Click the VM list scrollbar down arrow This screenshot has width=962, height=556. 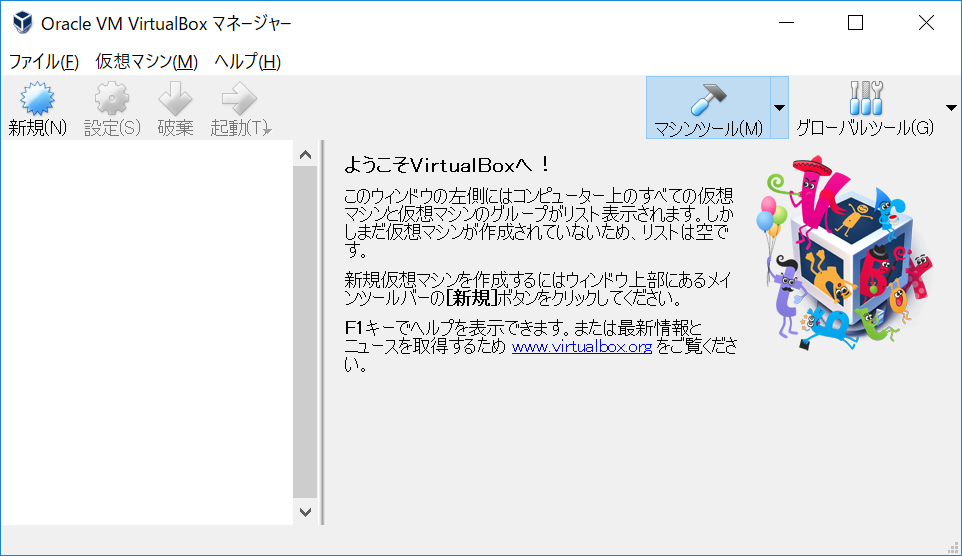click(306, 511)
